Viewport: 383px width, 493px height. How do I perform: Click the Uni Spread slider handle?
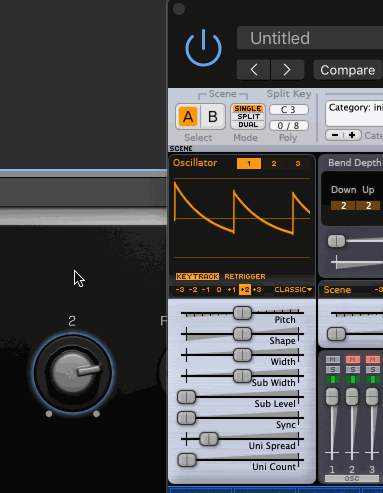point(209,439)
